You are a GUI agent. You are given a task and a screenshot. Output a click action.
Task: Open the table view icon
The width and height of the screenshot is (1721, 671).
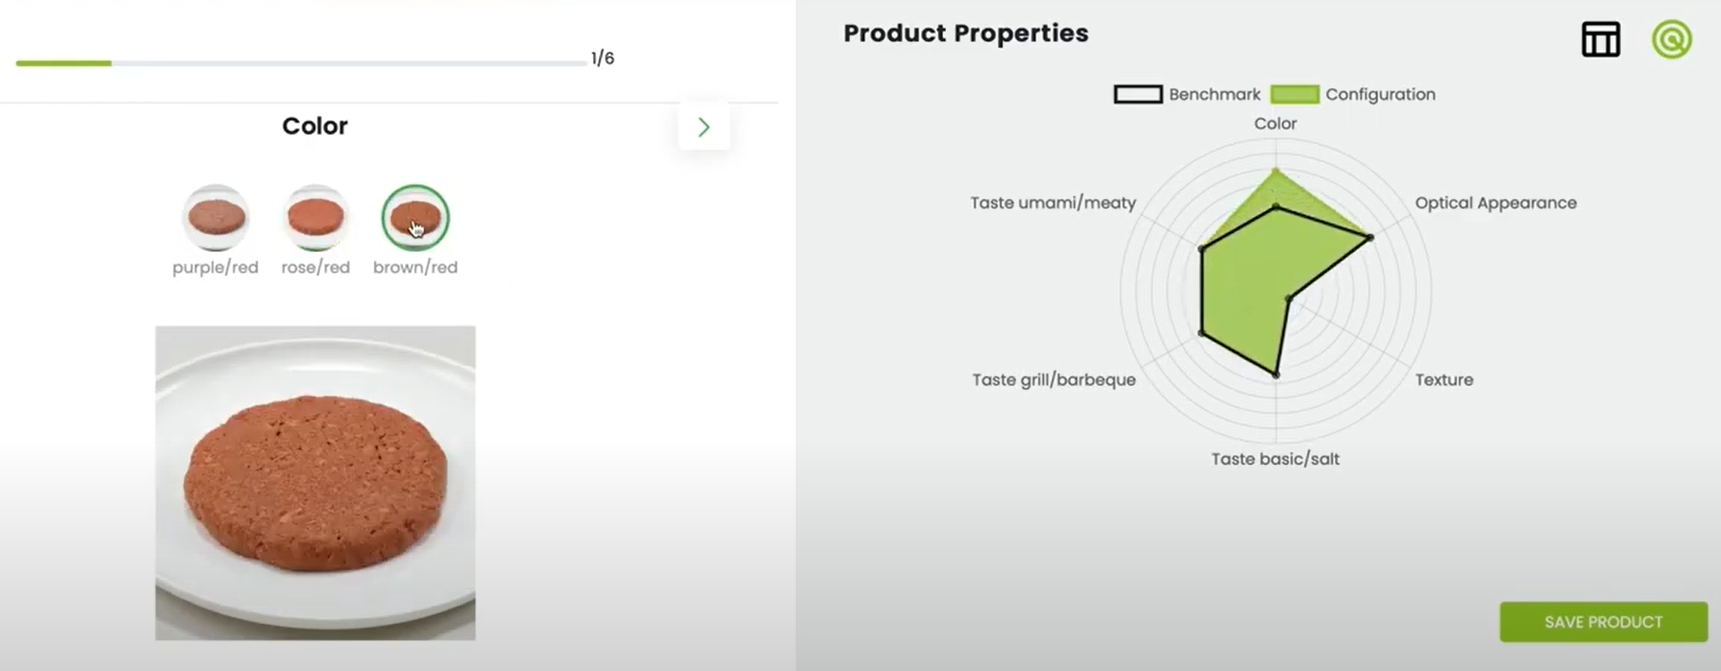1600,40
